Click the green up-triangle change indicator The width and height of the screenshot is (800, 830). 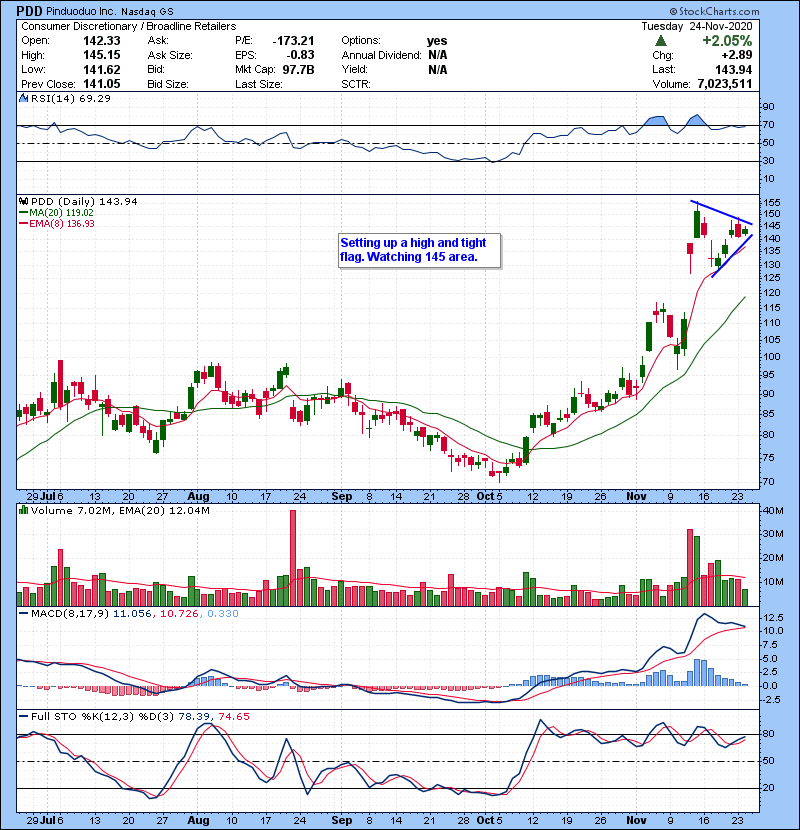[x=660, y=41]
